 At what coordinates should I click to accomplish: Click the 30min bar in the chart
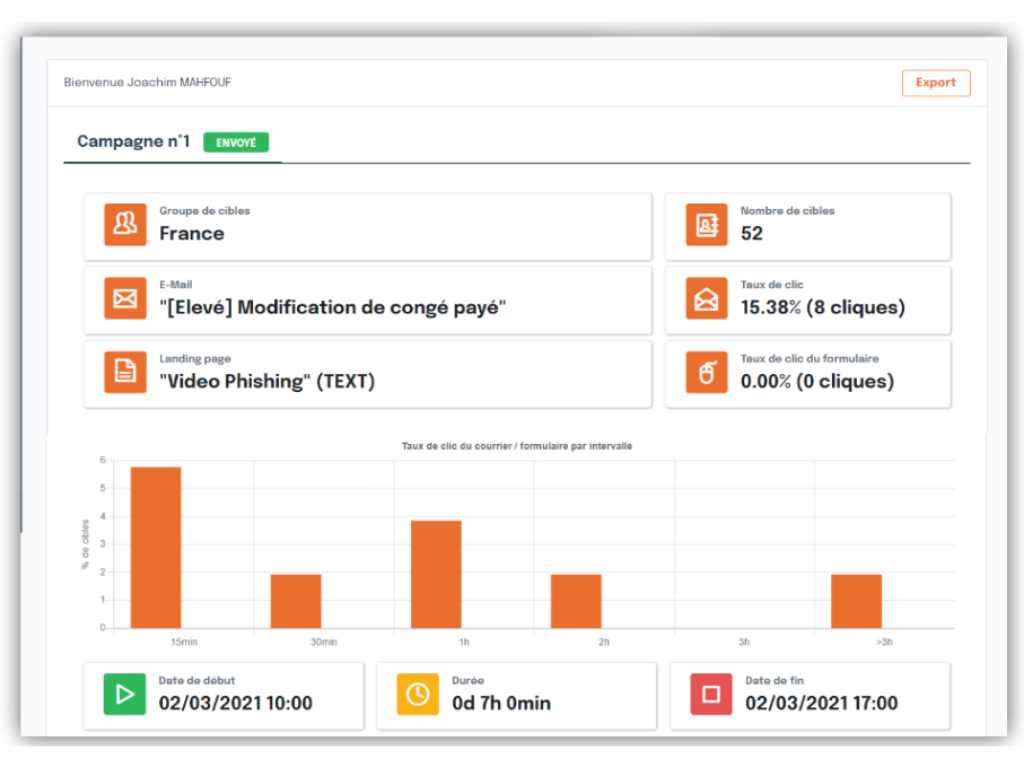click(x=296, y=601)
